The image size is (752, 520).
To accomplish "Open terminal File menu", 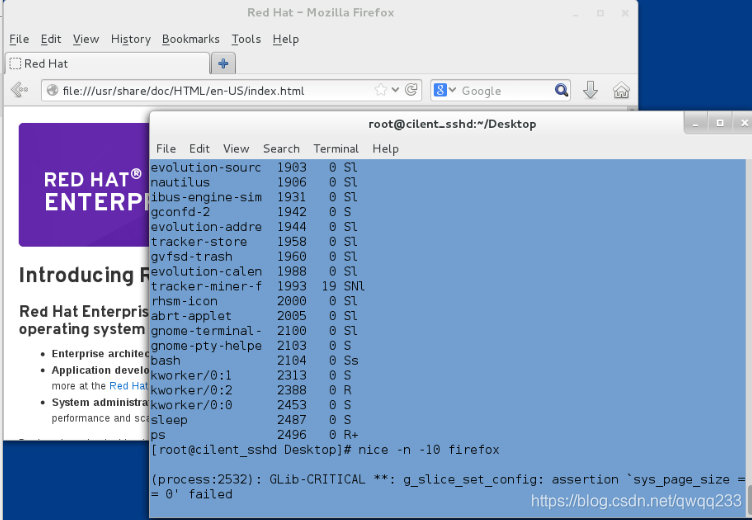I will (166, 149).
